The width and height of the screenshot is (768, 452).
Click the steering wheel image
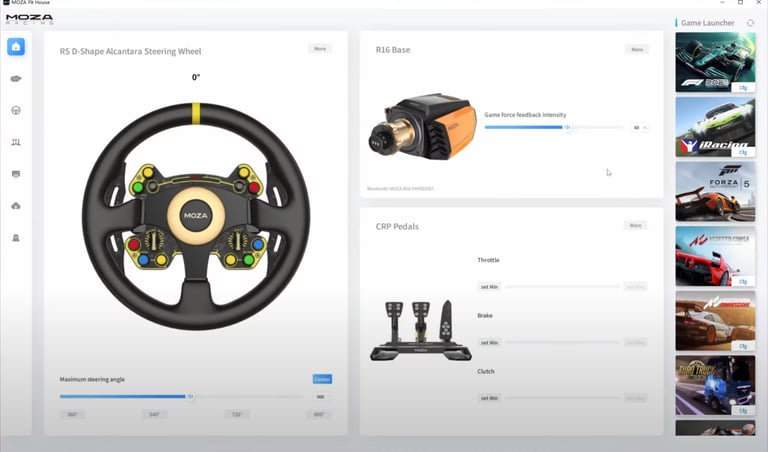pyautogui.click(x=196, y=216)
